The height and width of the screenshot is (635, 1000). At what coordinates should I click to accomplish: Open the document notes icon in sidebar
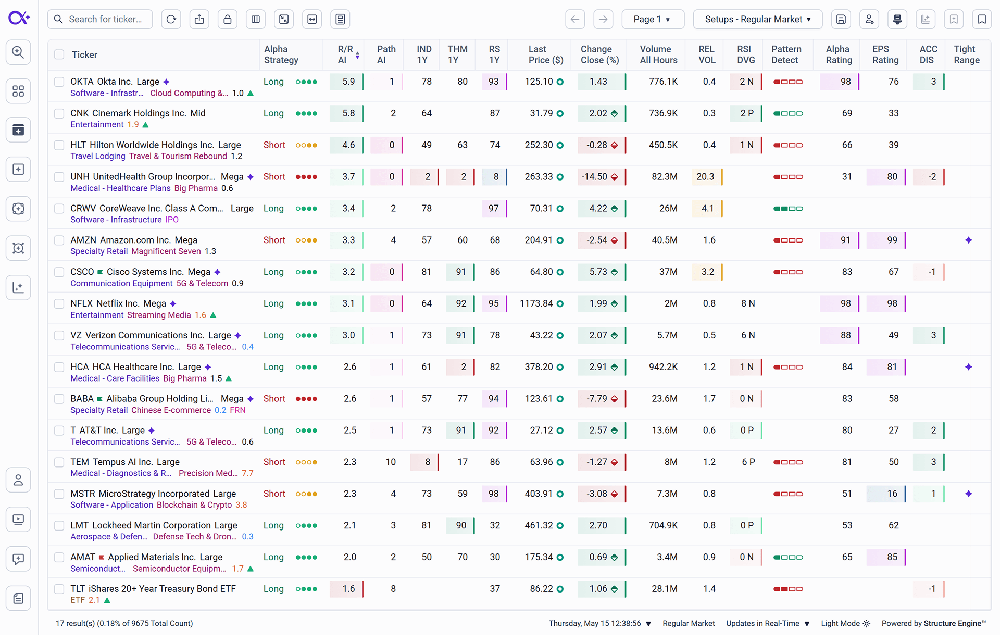(x=18, y=598)
